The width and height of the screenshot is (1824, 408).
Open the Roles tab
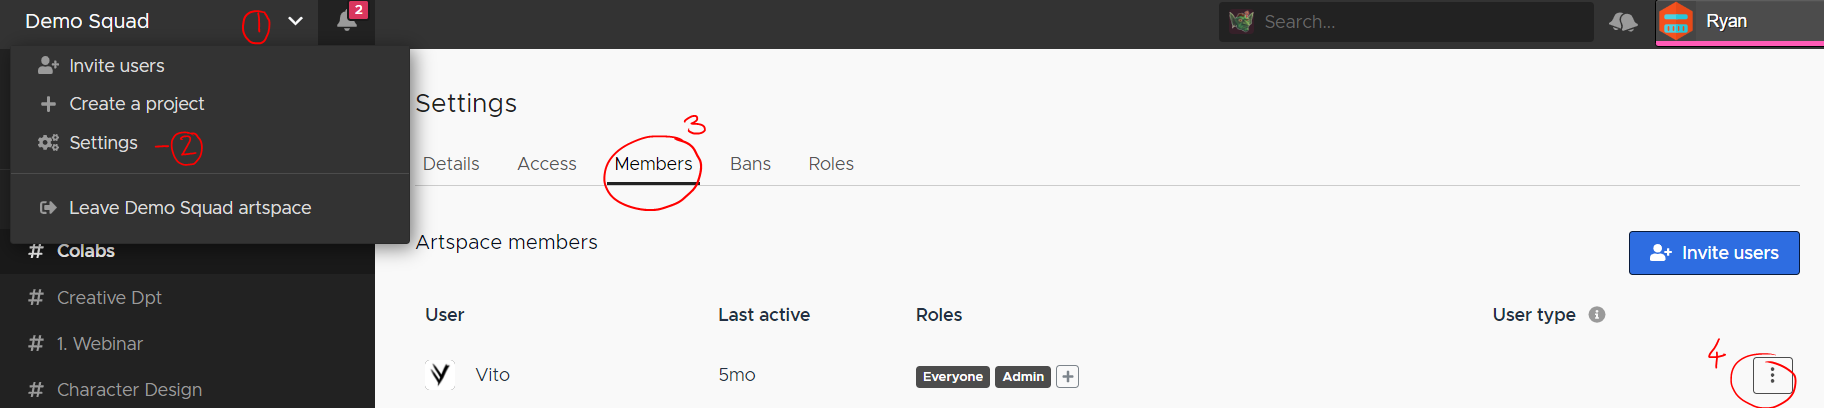831,164
